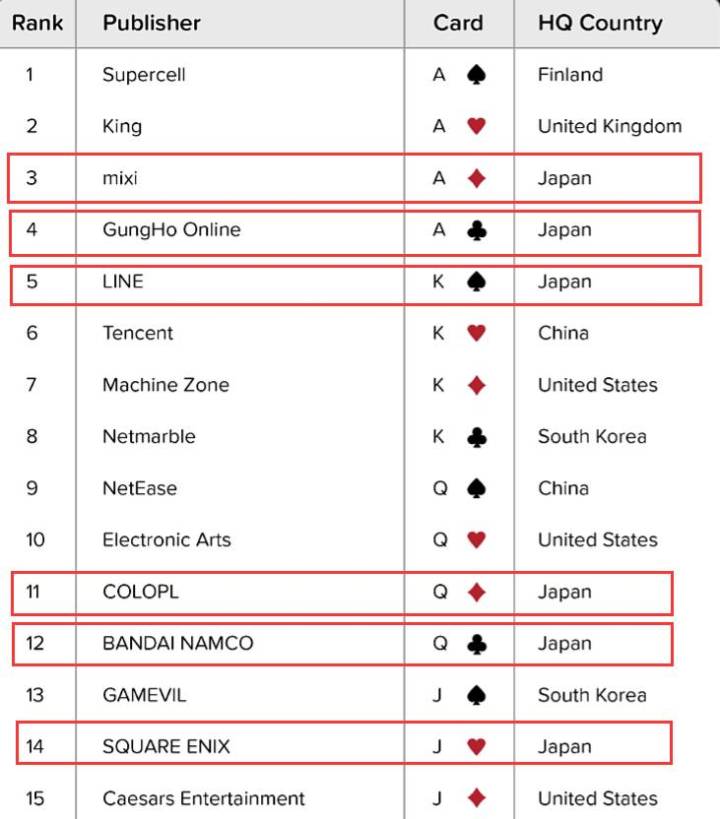Click the club icon in Netmarble row
The height and width of the screenshot is (819, 720).
pos(477,437)
